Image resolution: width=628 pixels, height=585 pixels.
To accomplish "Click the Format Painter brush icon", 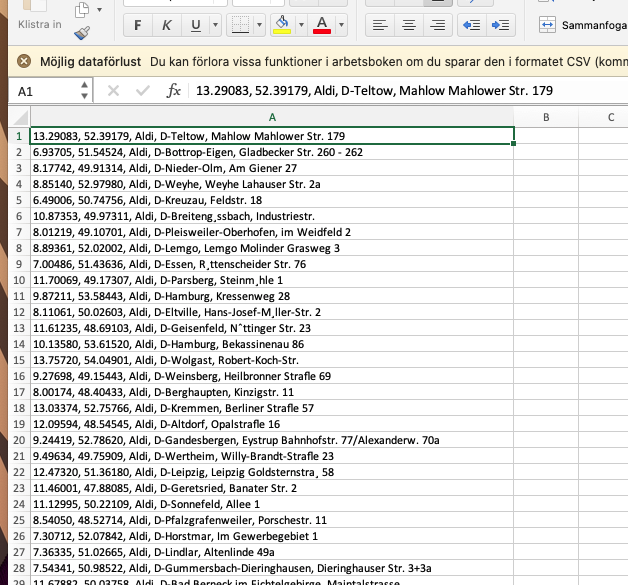I will (x=81, y=35).
